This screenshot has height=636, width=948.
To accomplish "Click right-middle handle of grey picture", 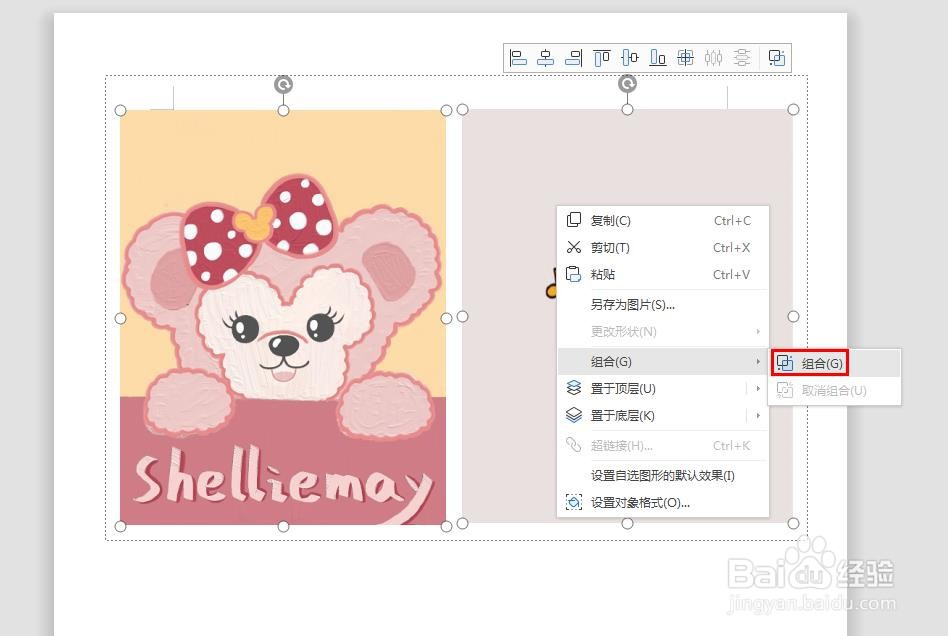I will (793, 316).
